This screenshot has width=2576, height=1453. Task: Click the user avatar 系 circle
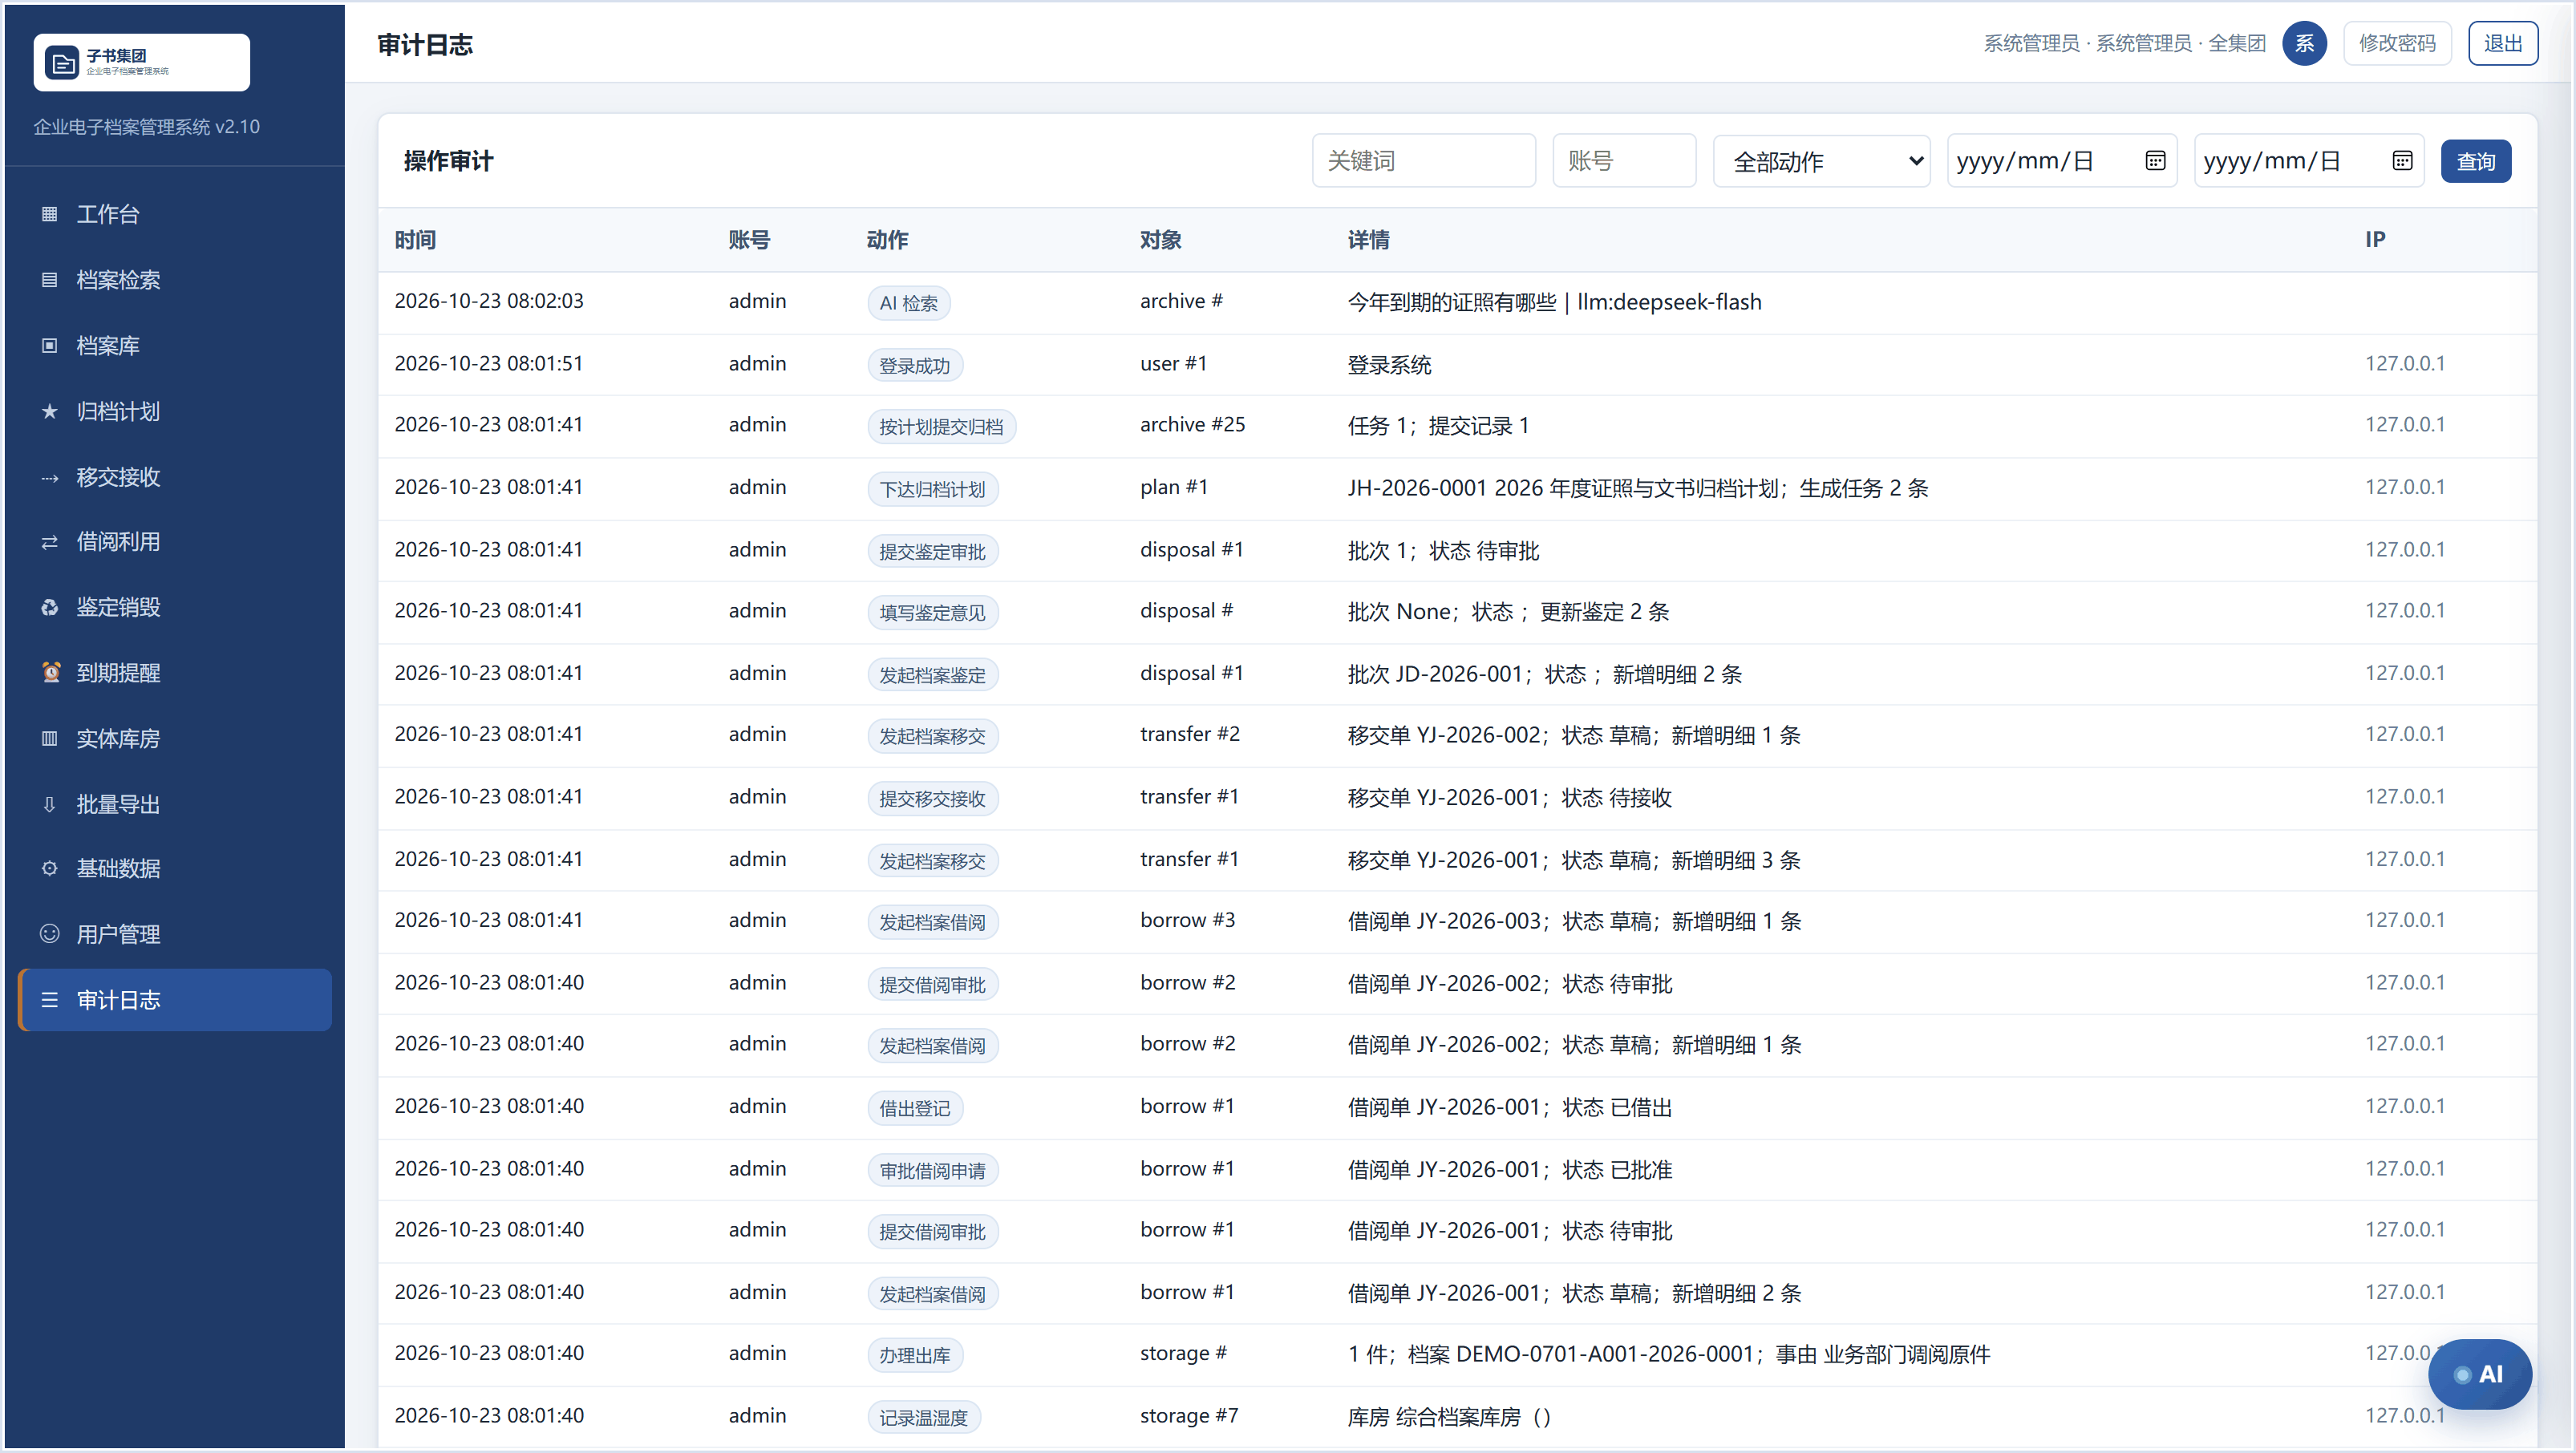point(2304,43)
